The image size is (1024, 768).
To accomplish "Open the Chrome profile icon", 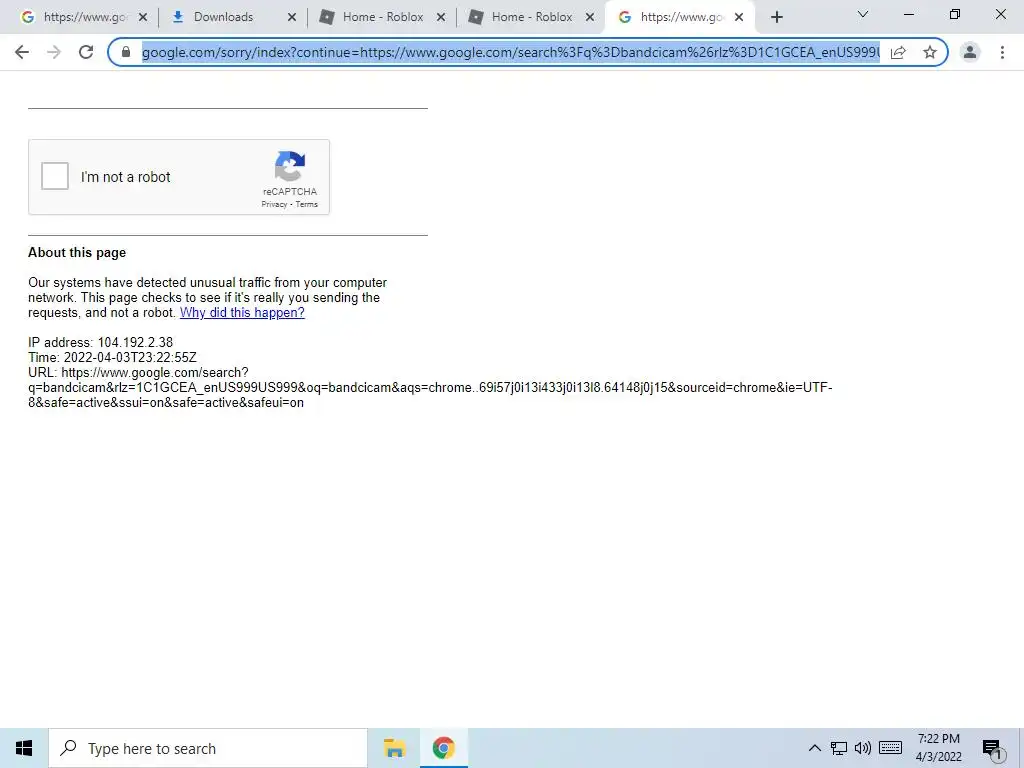I will click(970, 52).
